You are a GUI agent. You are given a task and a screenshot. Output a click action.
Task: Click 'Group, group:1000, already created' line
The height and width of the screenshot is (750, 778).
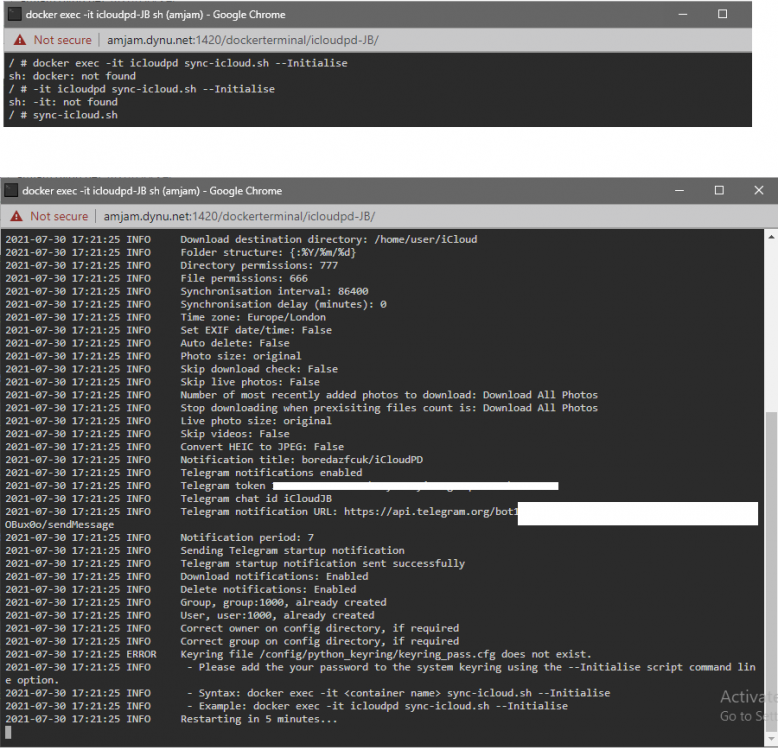(x=283, y=602)
